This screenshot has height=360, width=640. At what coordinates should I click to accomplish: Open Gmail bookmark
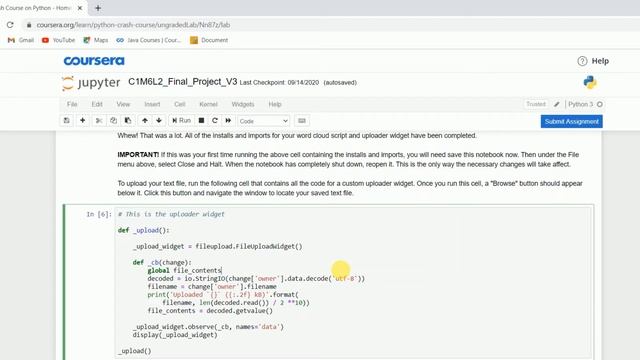pos(21,40)
